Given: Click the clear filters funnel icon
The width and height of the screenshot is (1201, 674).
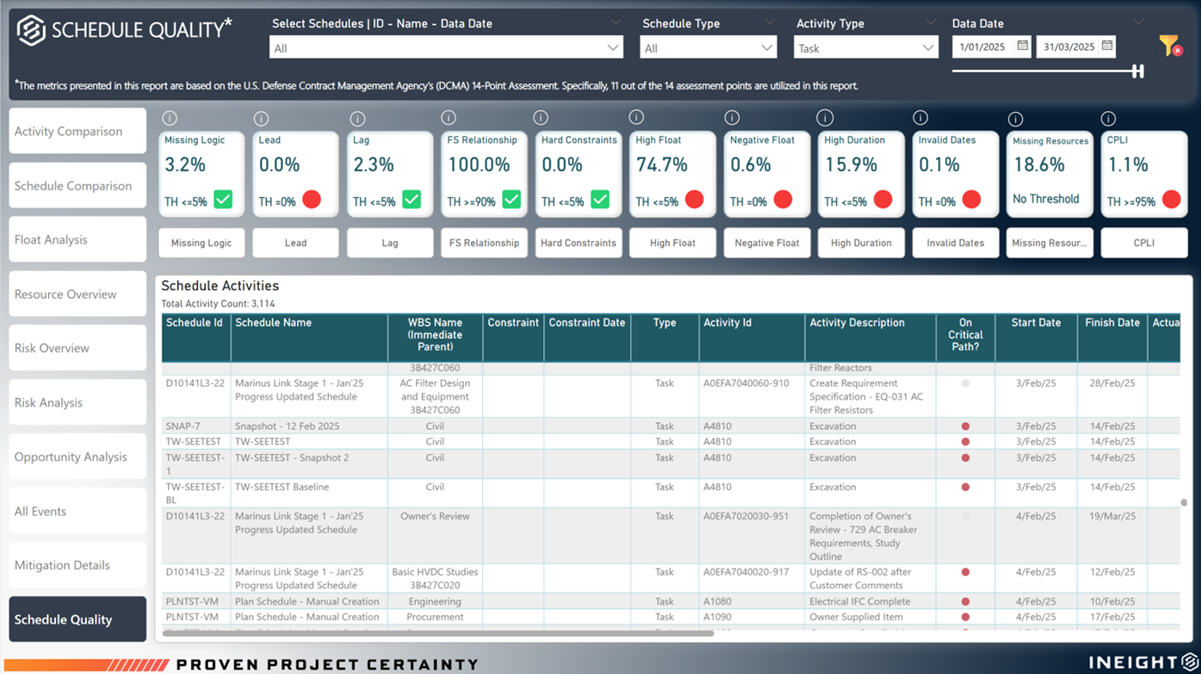Looking at the screenshot, I should pyautogui.click(x=1169, y=45).
